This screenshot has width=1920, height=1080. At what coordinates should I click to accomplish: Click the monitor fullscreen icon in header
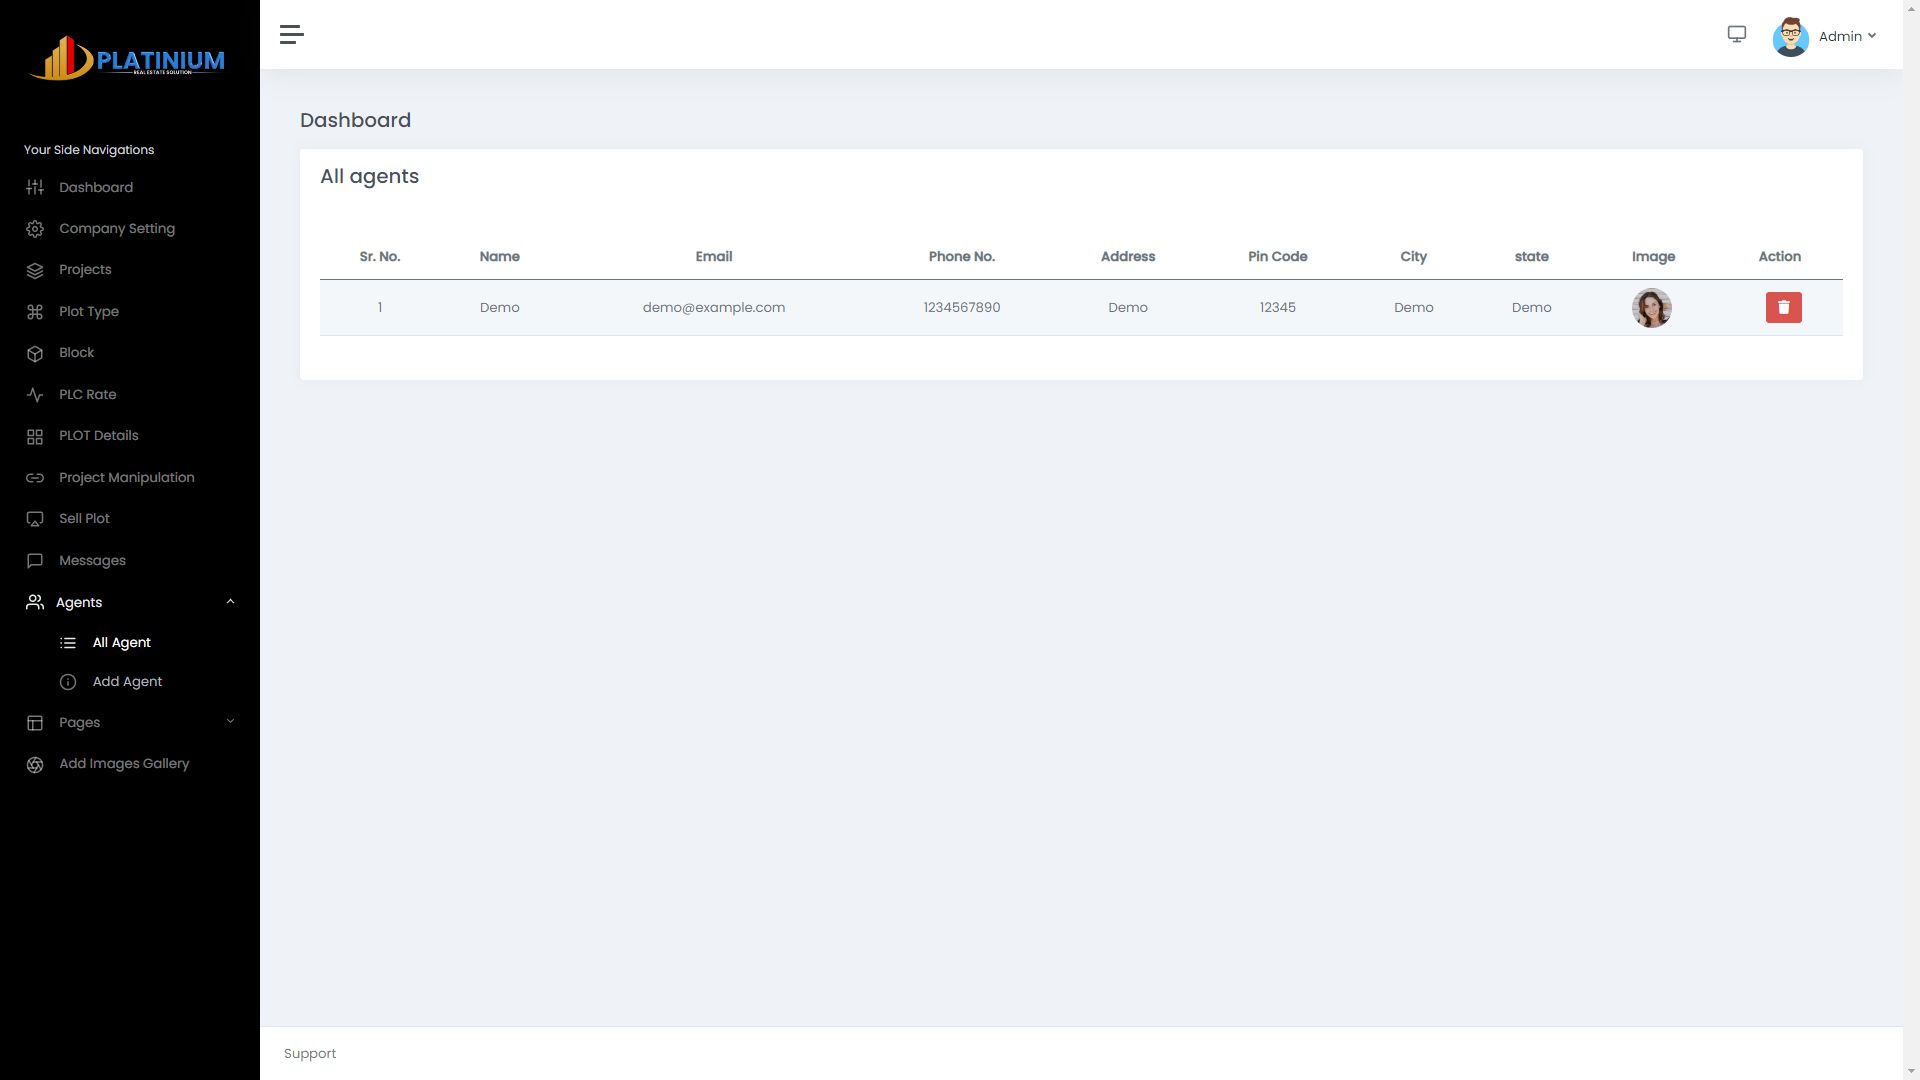(x=1736, y=35)
